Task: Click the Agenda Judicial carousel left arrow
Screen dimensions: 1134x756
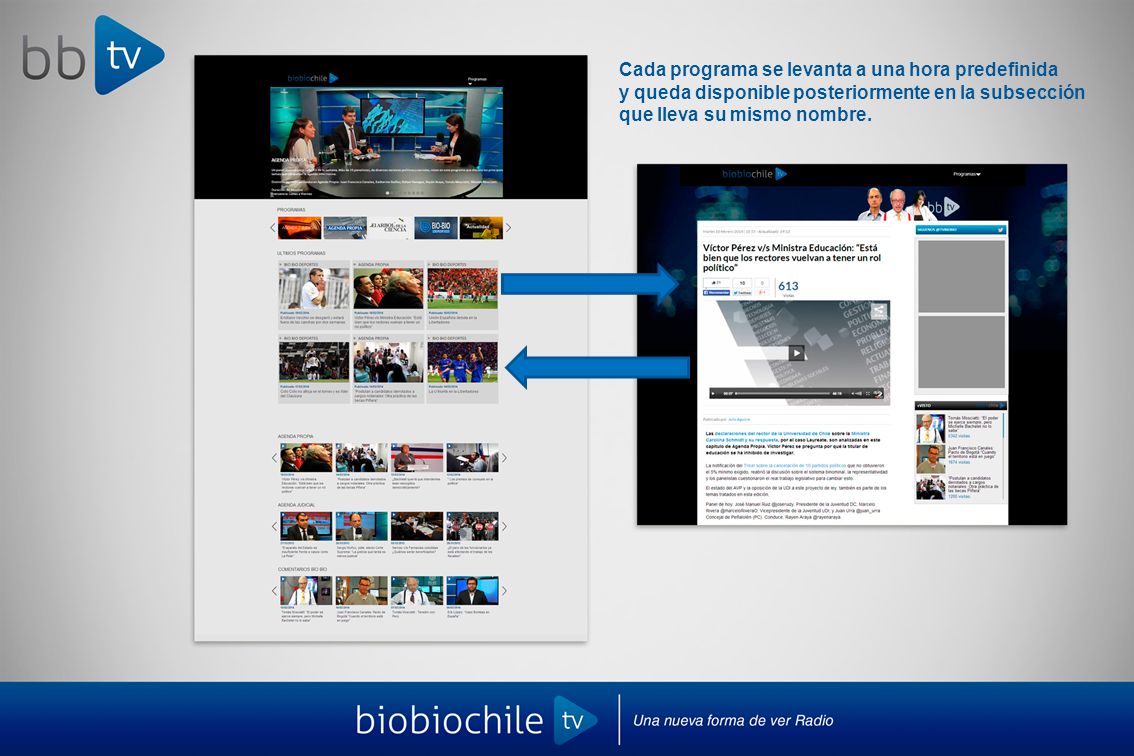Action: 274,526
